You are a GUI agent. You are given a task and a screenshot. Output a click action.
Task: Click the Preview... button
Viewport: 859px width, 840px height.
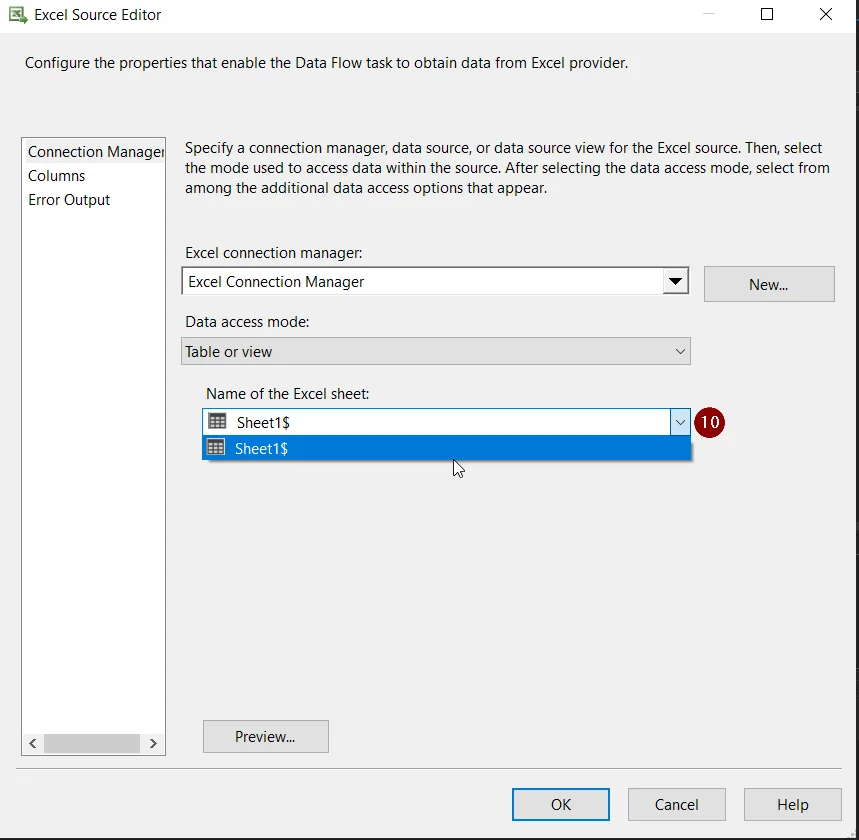click(x=266, y=736)
